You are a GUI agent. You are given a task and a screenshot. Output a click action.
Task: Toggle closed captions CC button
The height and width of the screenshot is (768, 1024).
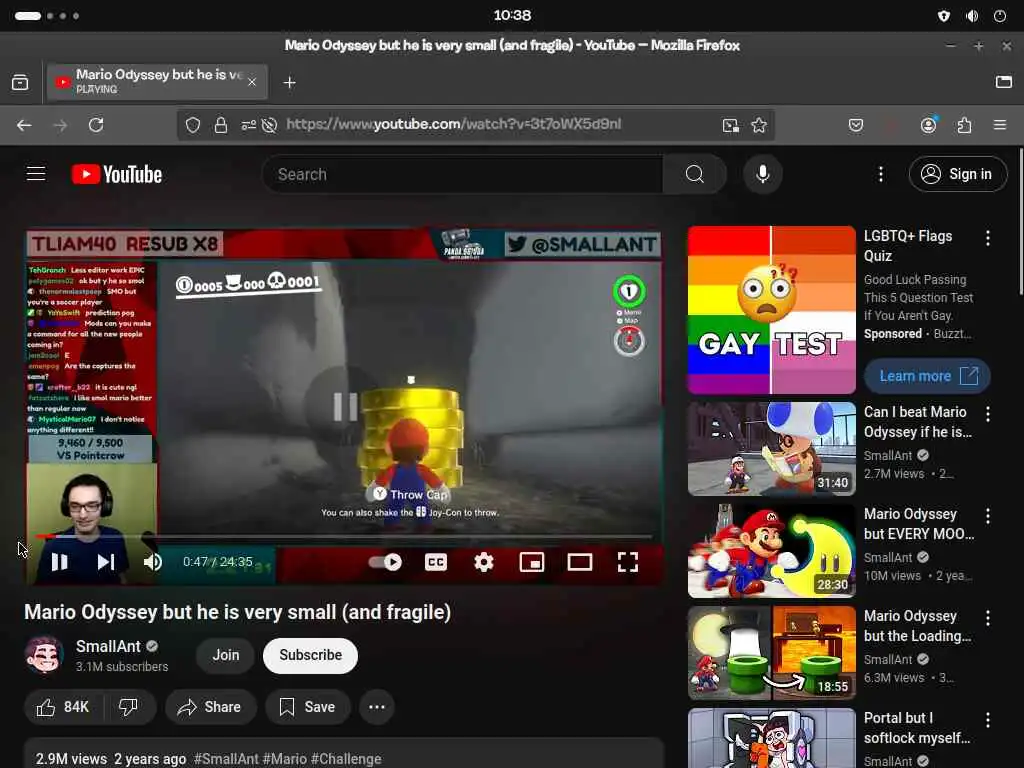click(x=436, y=562)
